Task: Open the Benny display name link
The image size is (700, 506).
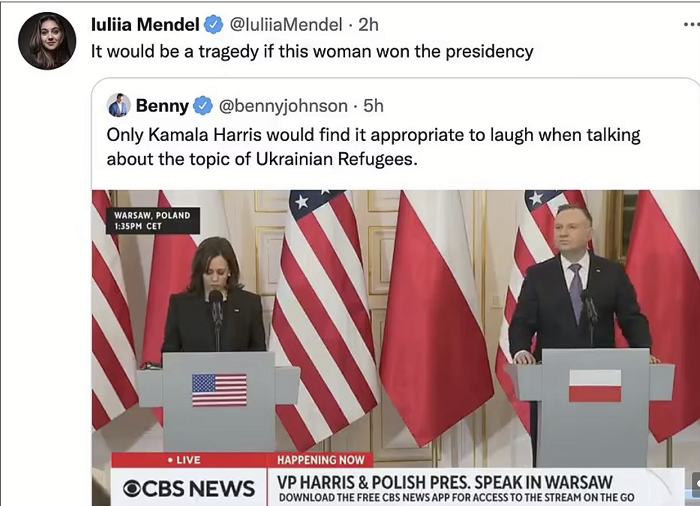Action: 162,106
